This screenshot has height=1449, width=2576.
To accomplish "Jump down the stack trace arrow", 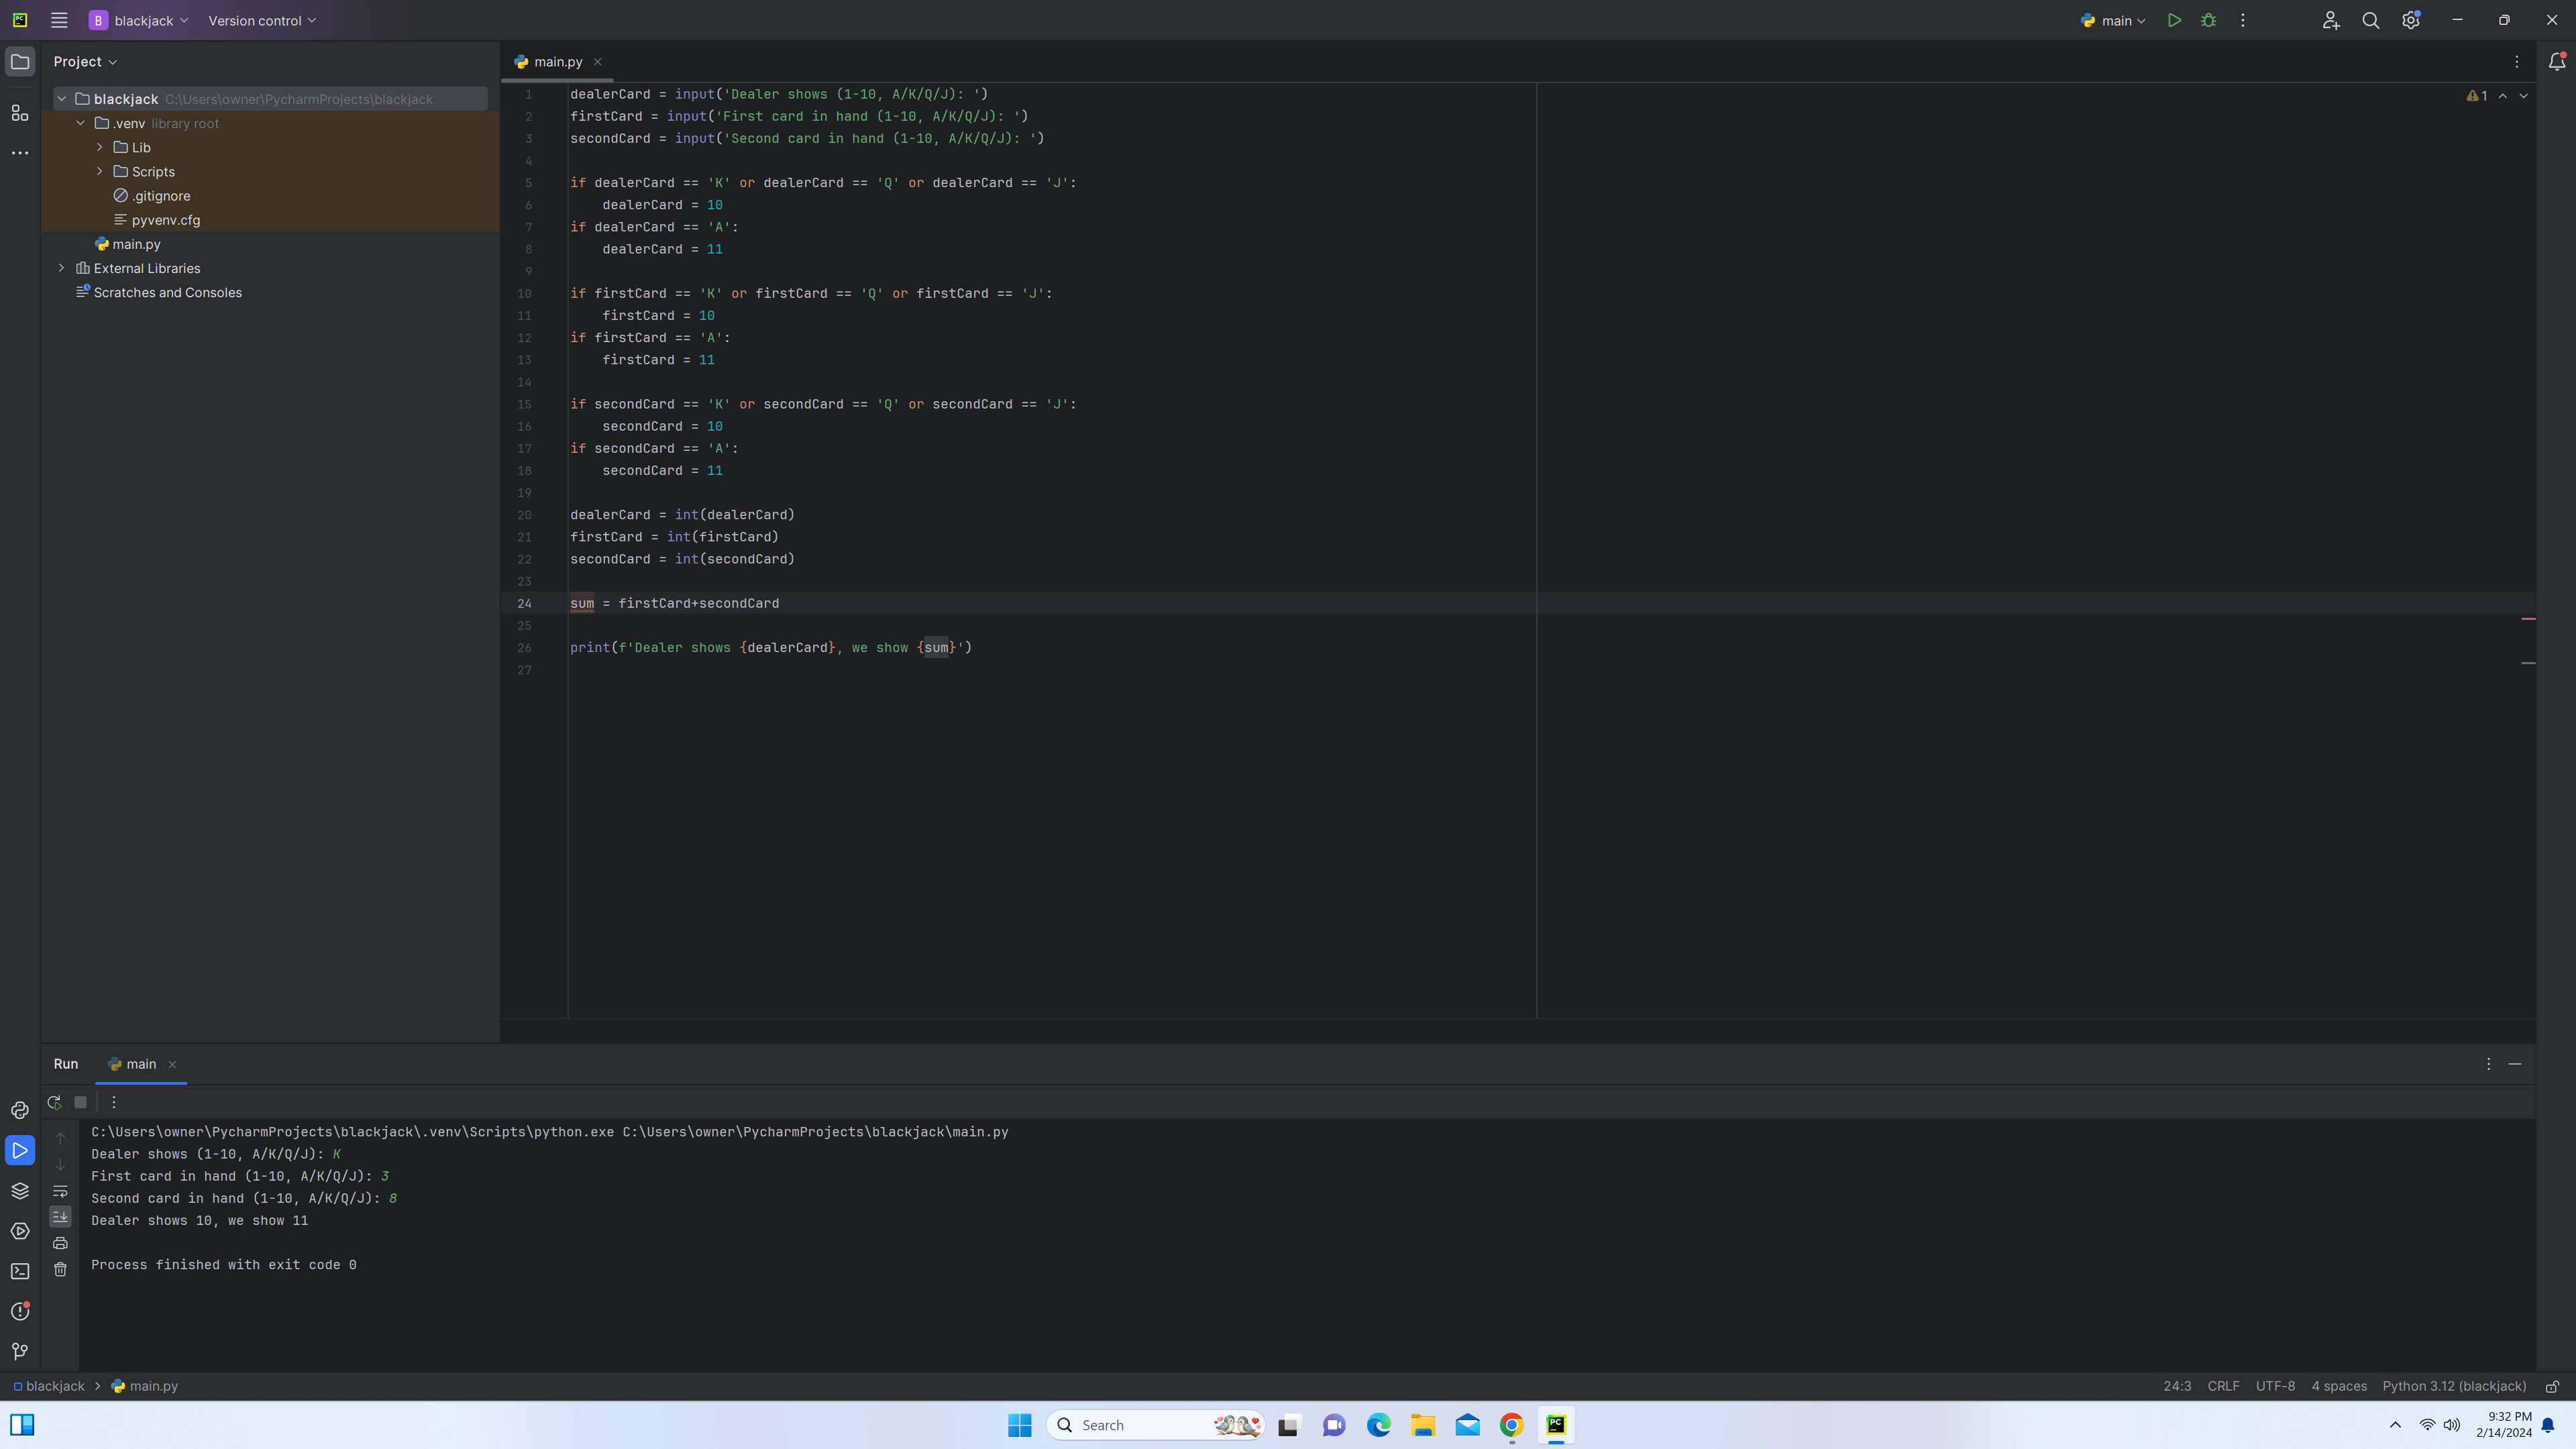I will tap(60, 1165).
